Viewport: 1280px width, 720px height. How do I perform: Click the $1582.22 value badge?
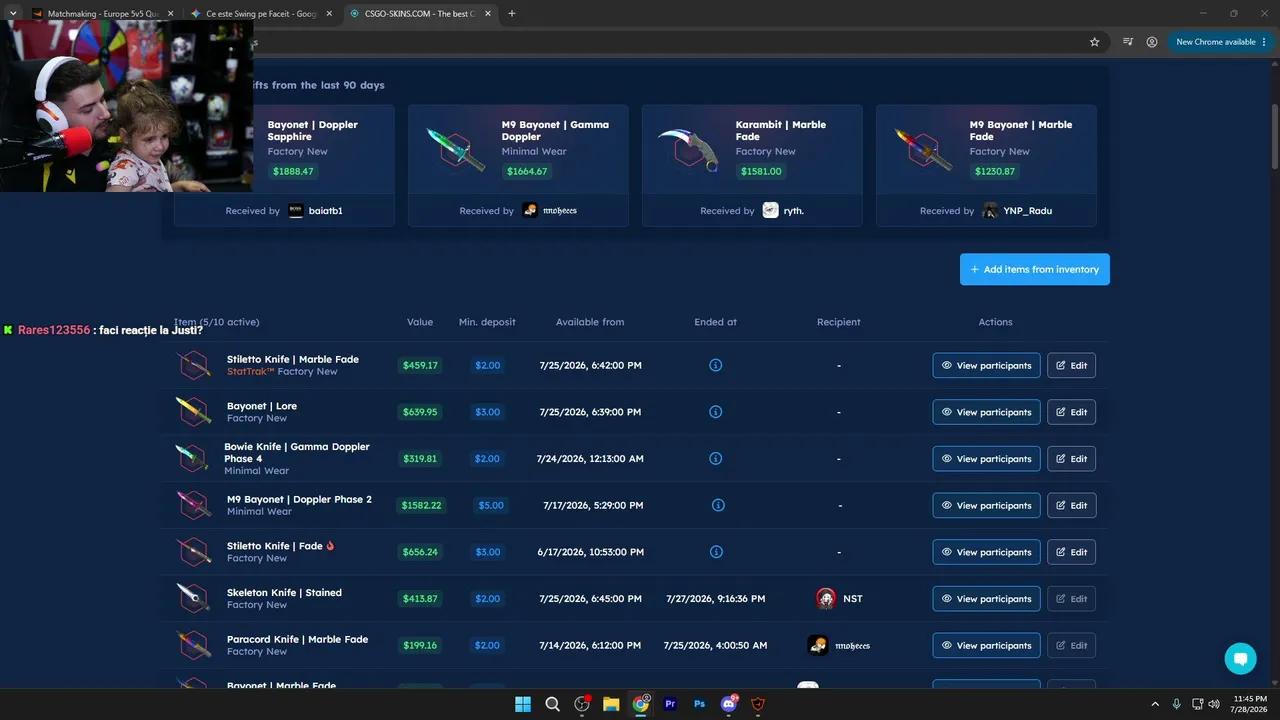421,505
